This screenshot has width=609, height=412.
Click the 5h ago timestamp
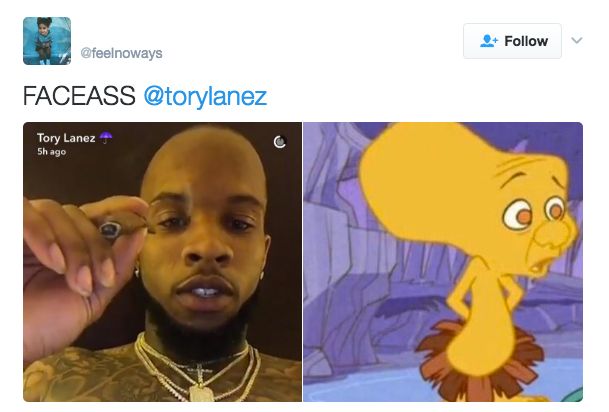(52, 152)
